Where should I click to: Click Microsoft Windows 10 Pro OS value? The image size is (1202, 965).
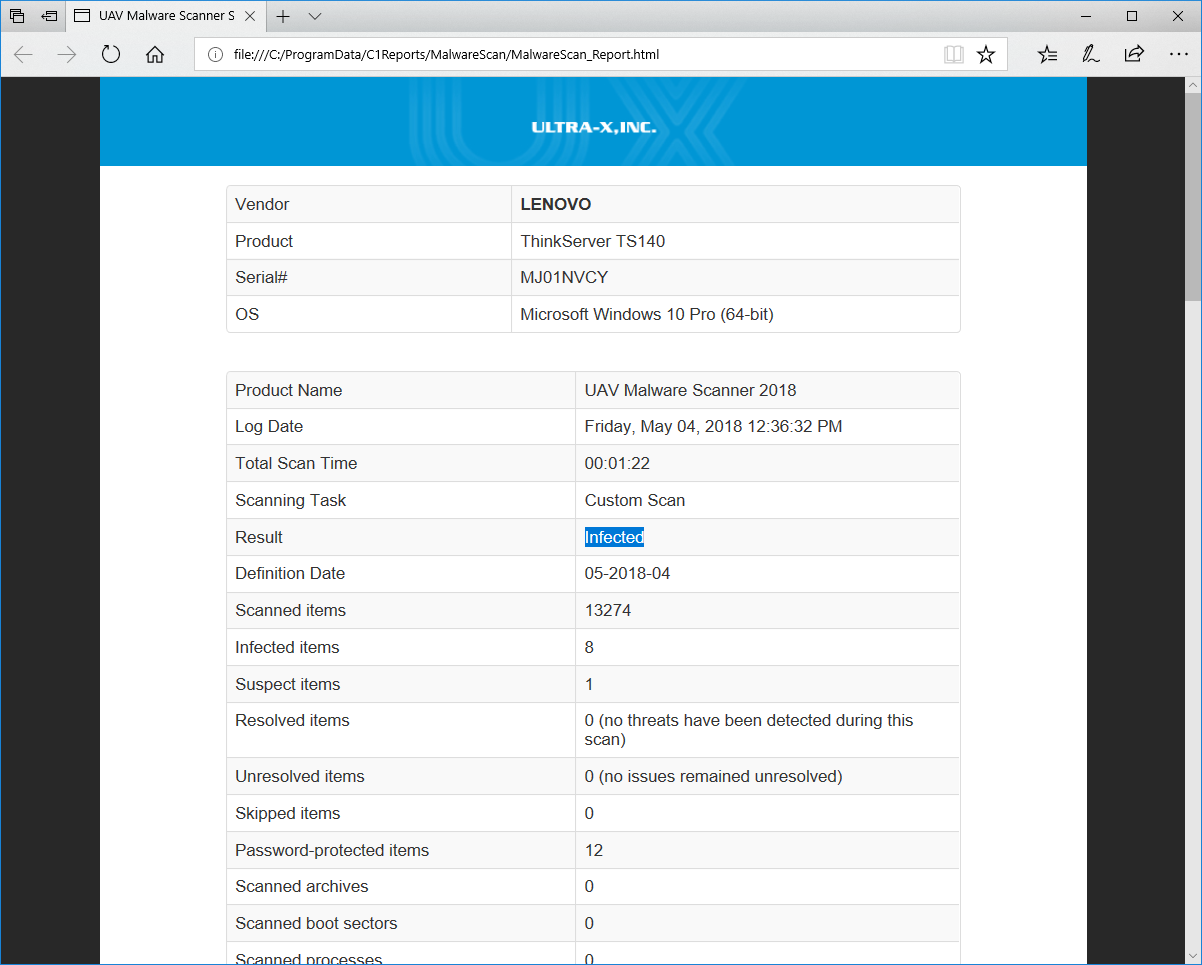click(647, 314)
